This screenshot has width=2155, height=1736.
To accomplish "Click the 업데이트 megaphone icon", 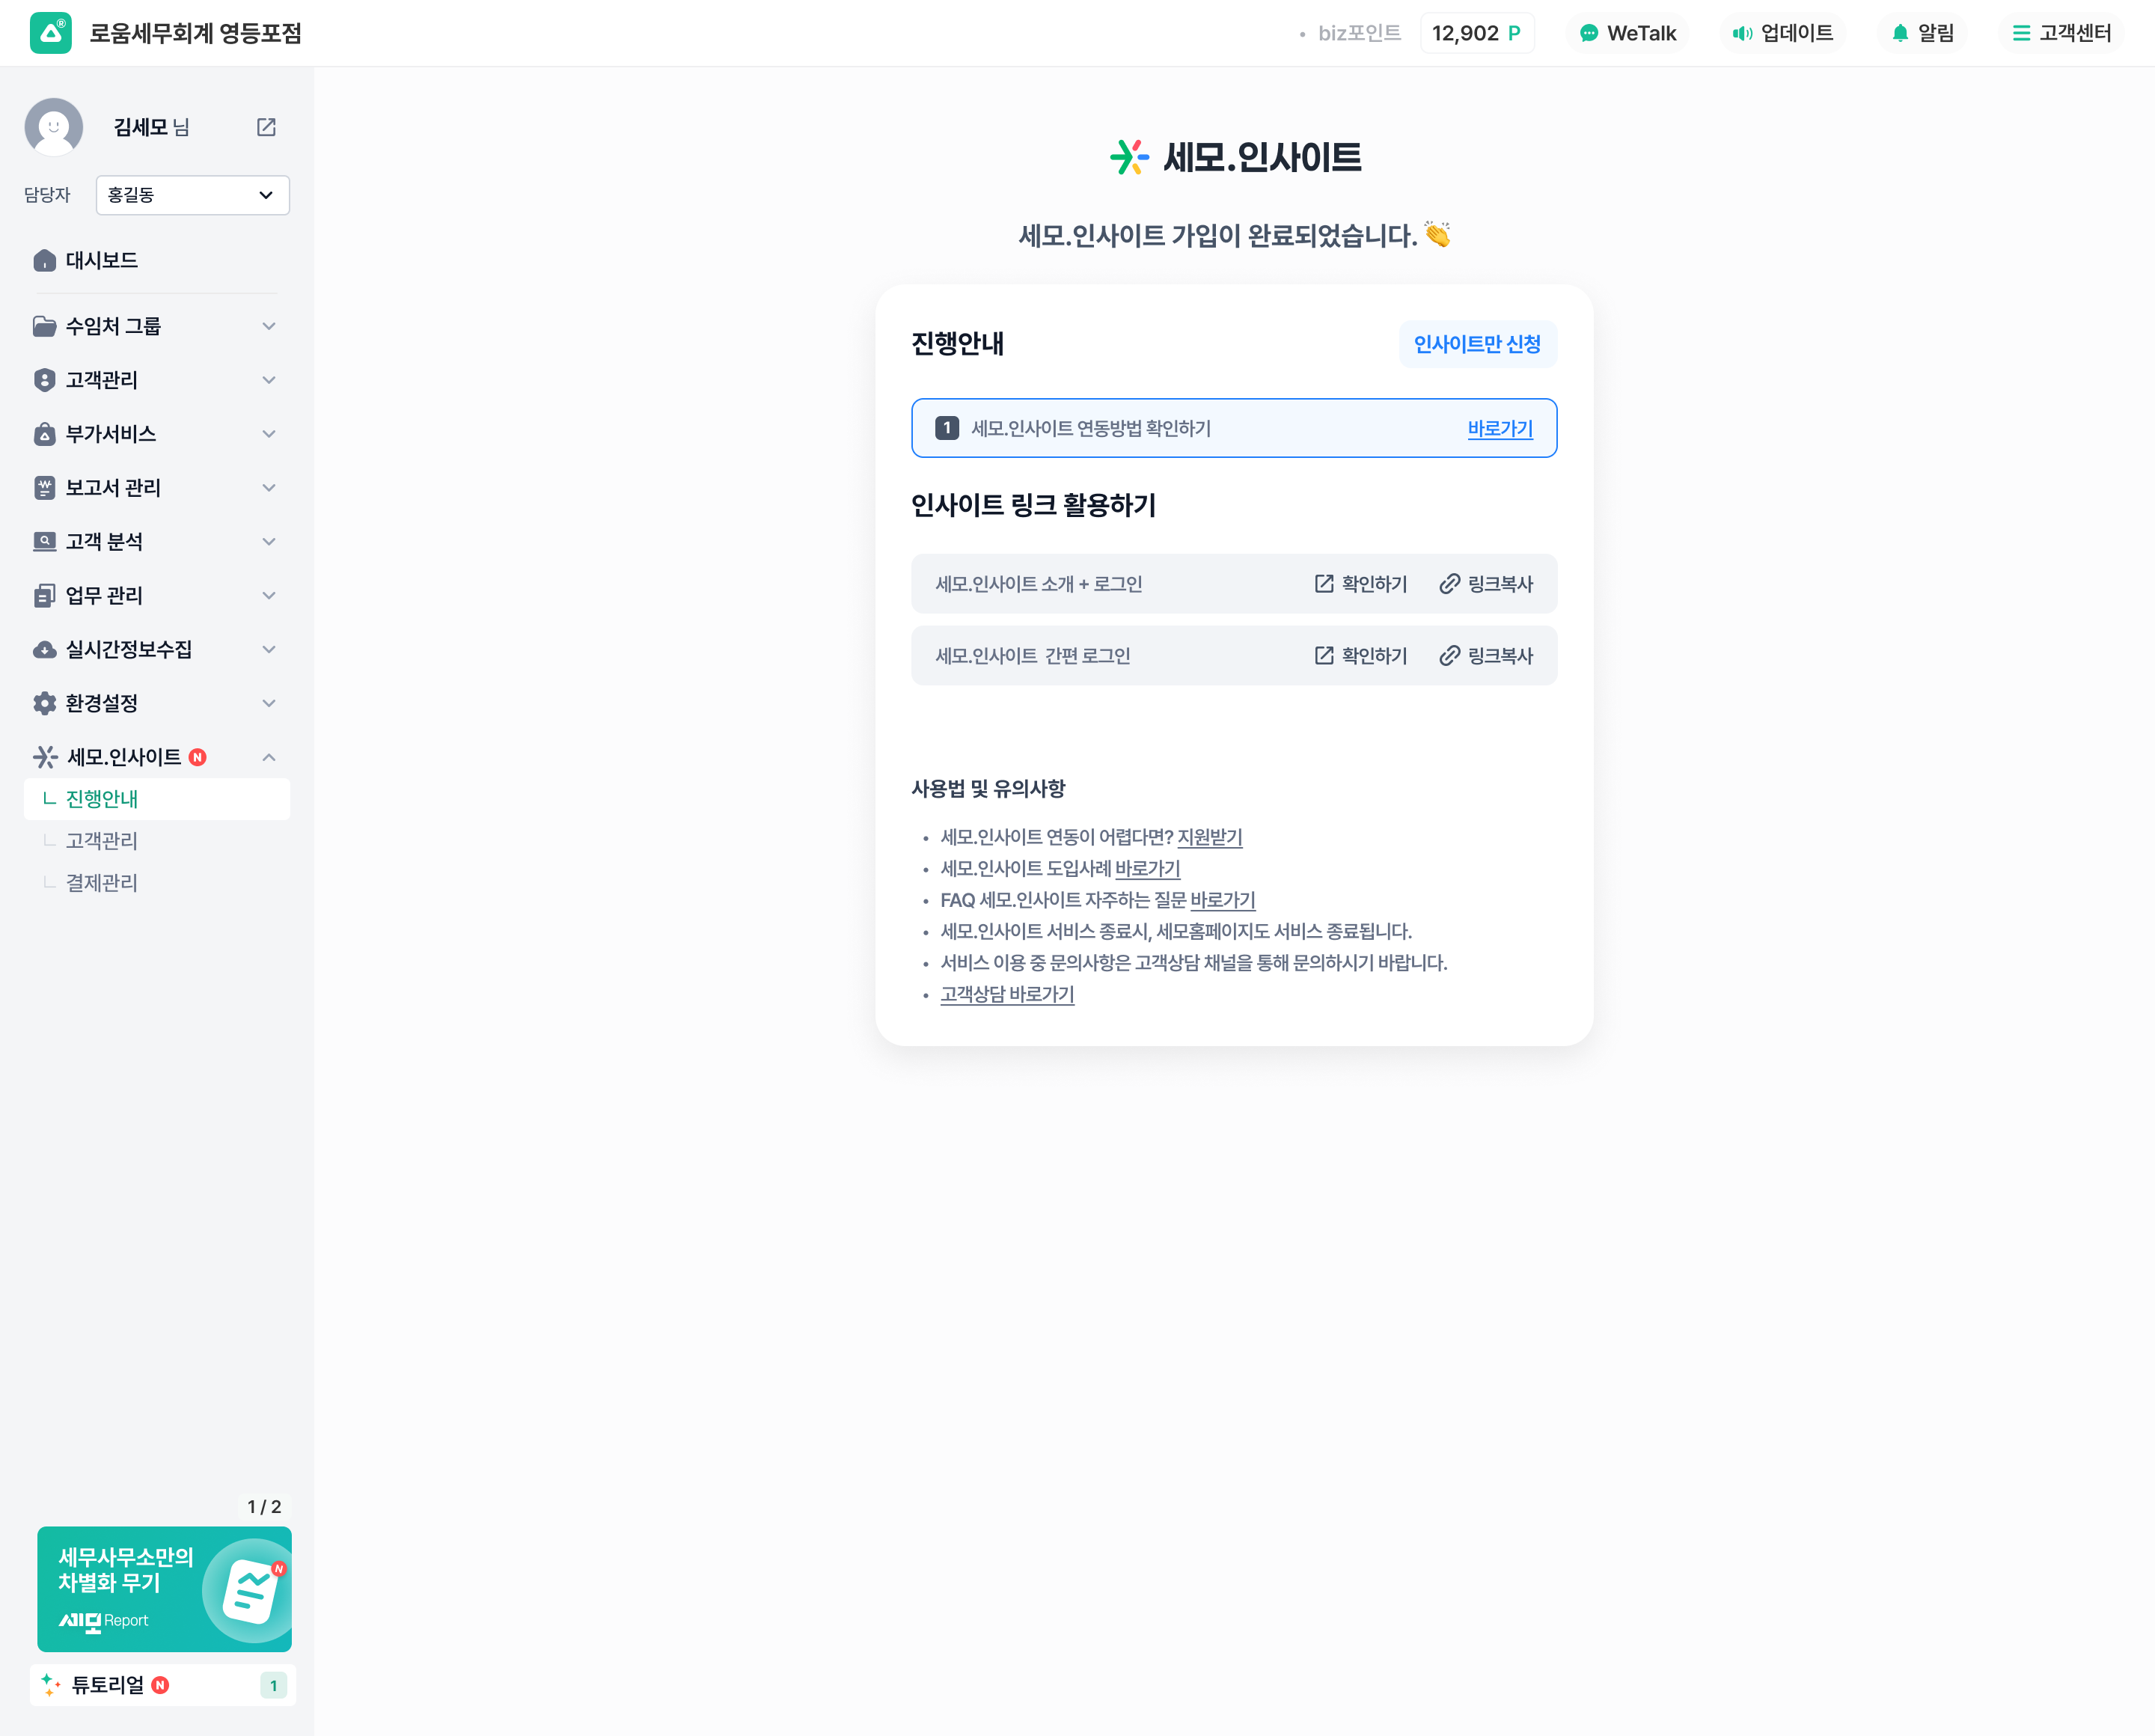I will click(1743, 33).
